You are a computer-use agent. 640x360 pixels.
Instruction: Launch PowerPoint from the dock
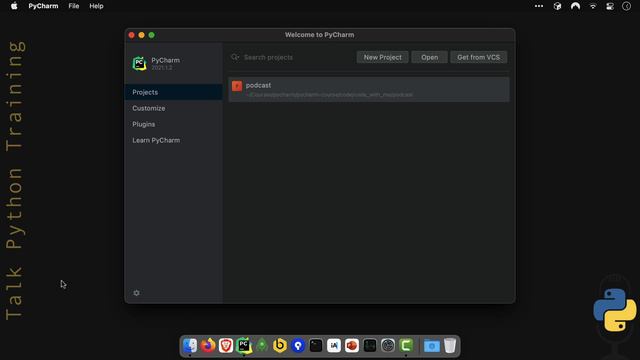click(352, 345)
